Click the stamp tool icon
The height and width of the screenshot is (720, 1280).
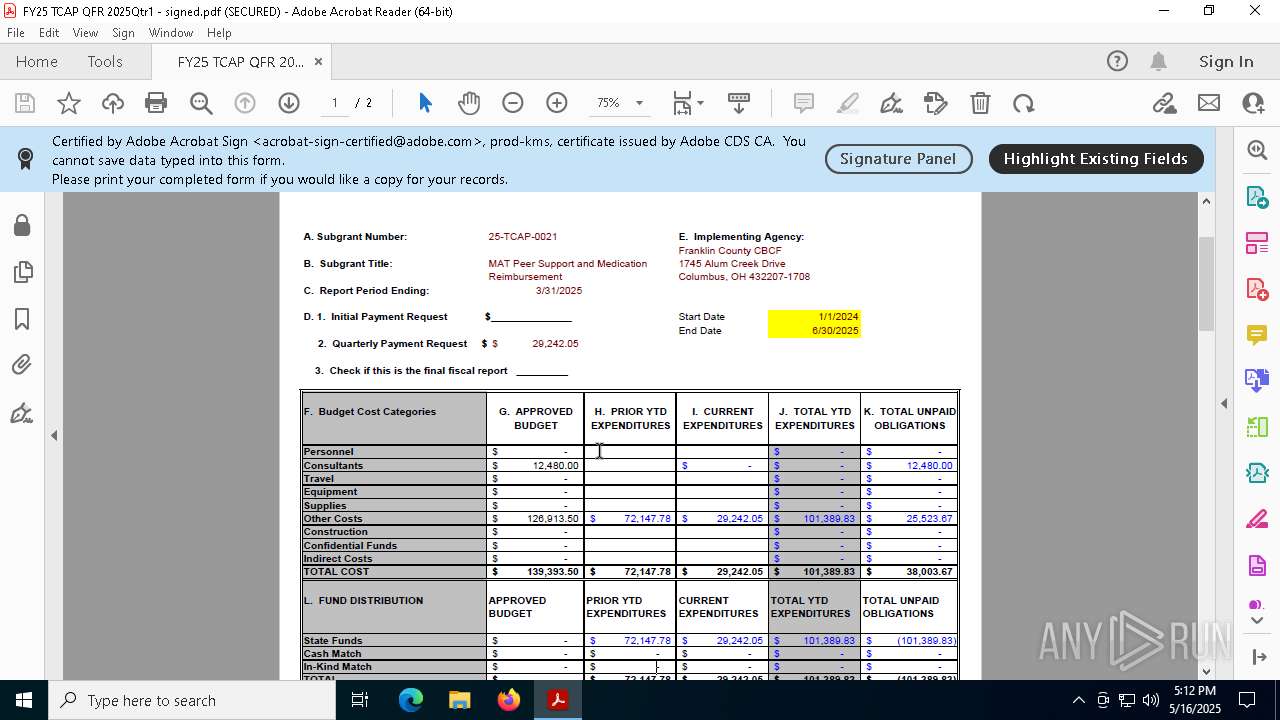[x=935, y=103]
